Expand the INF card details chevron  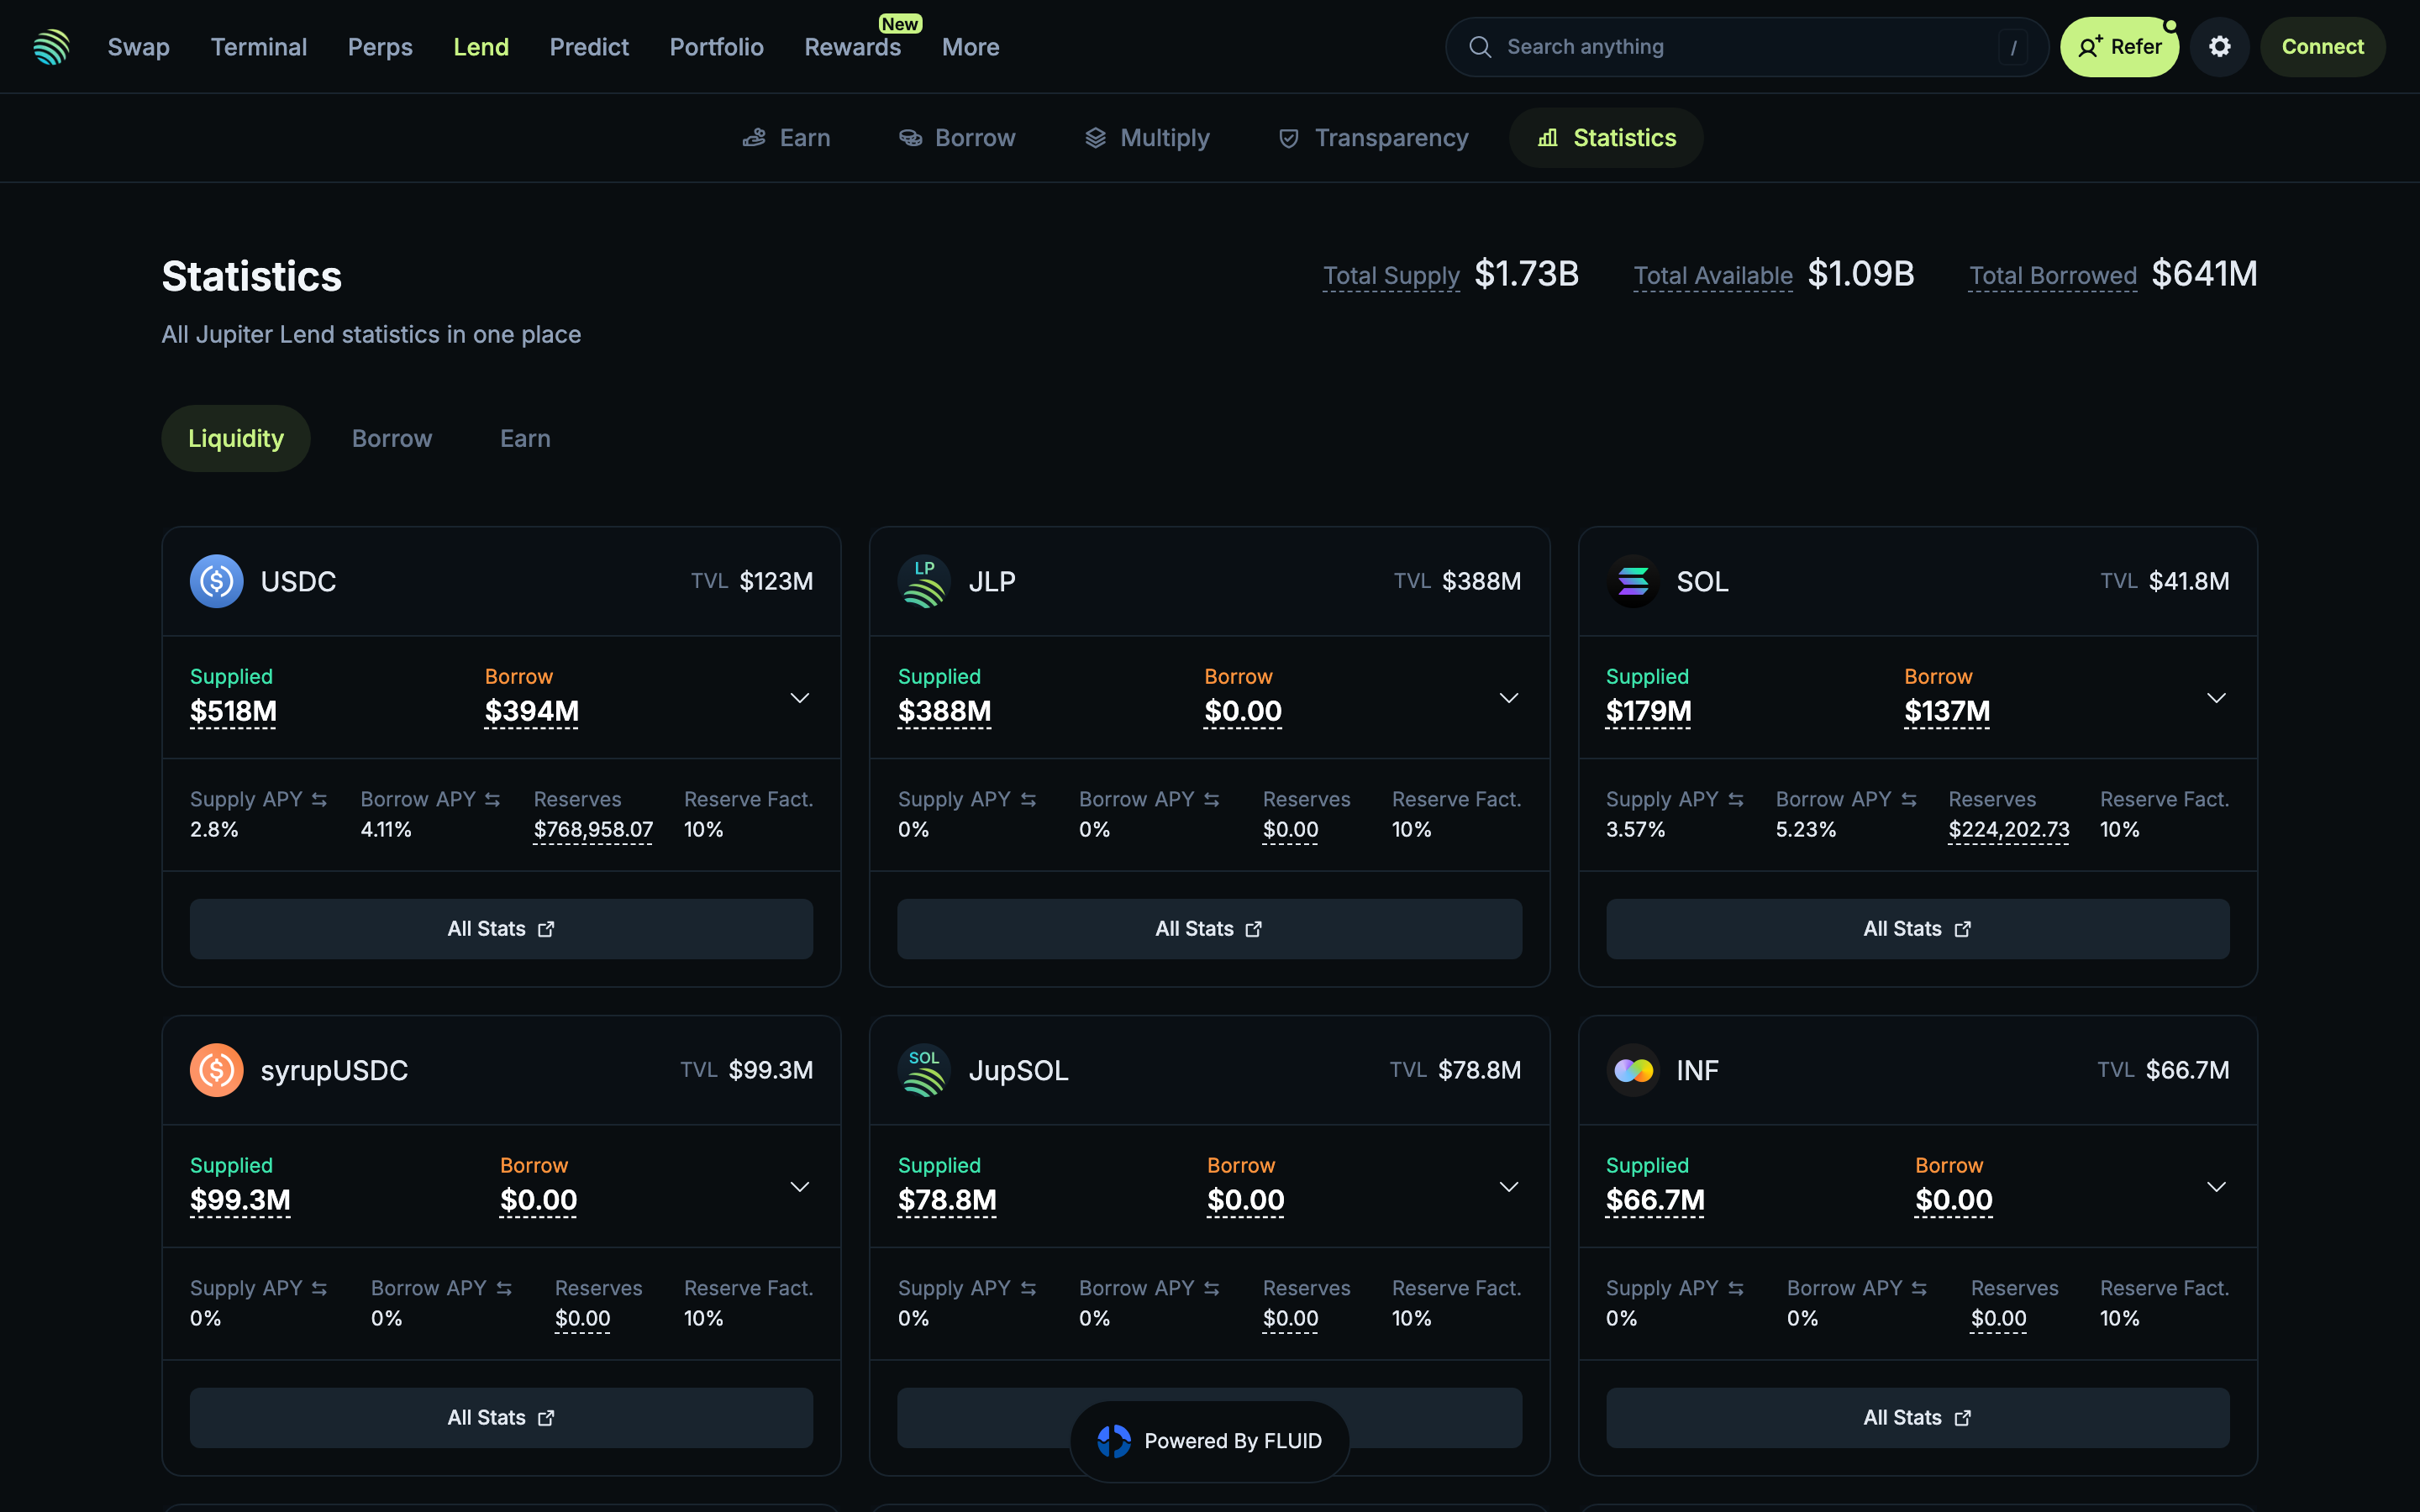pyautogui.click(x=2217, y=1186)
